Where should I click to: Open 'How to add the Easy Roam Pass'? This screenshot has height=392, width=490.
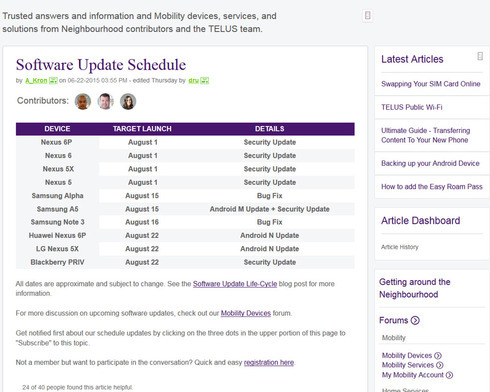point(432,187)
